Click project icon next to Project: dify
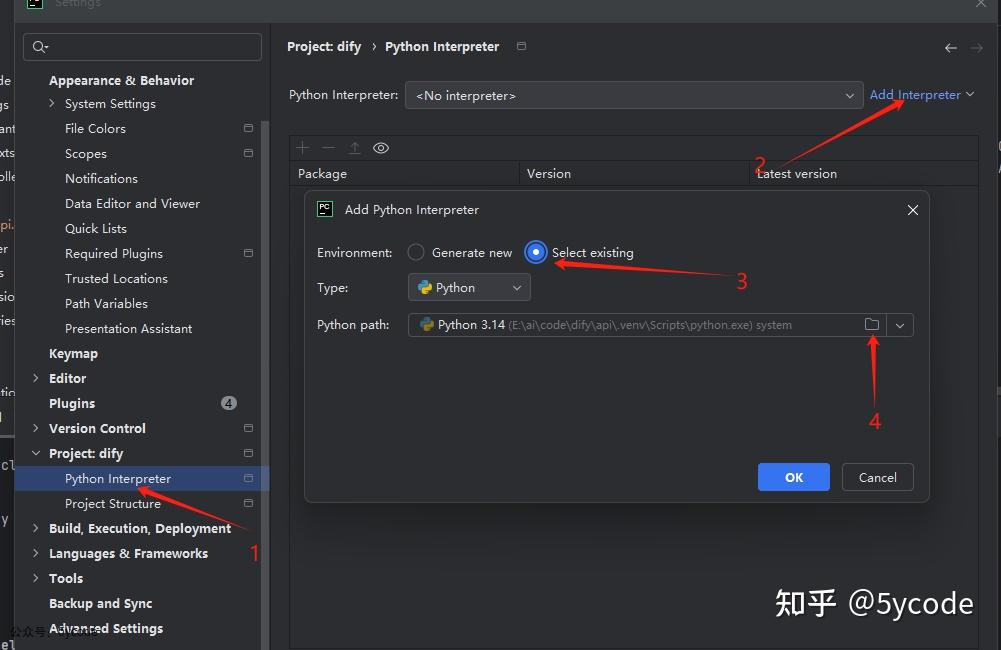The width and height of the screenshot is (1001, 650). (x=248, y=453)
